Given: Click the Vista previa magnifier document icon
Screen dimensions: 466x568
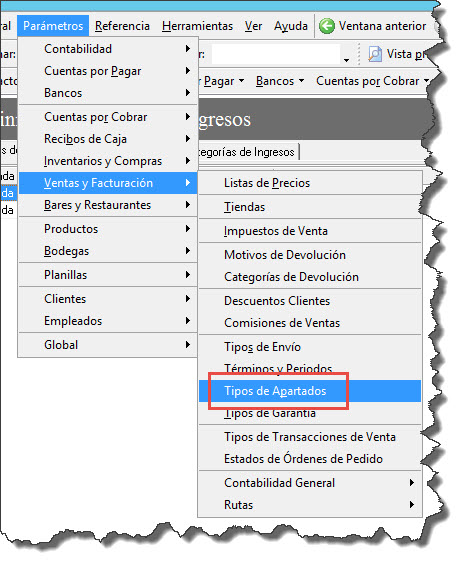Looking at the screenshot, I should click(375, 54).
